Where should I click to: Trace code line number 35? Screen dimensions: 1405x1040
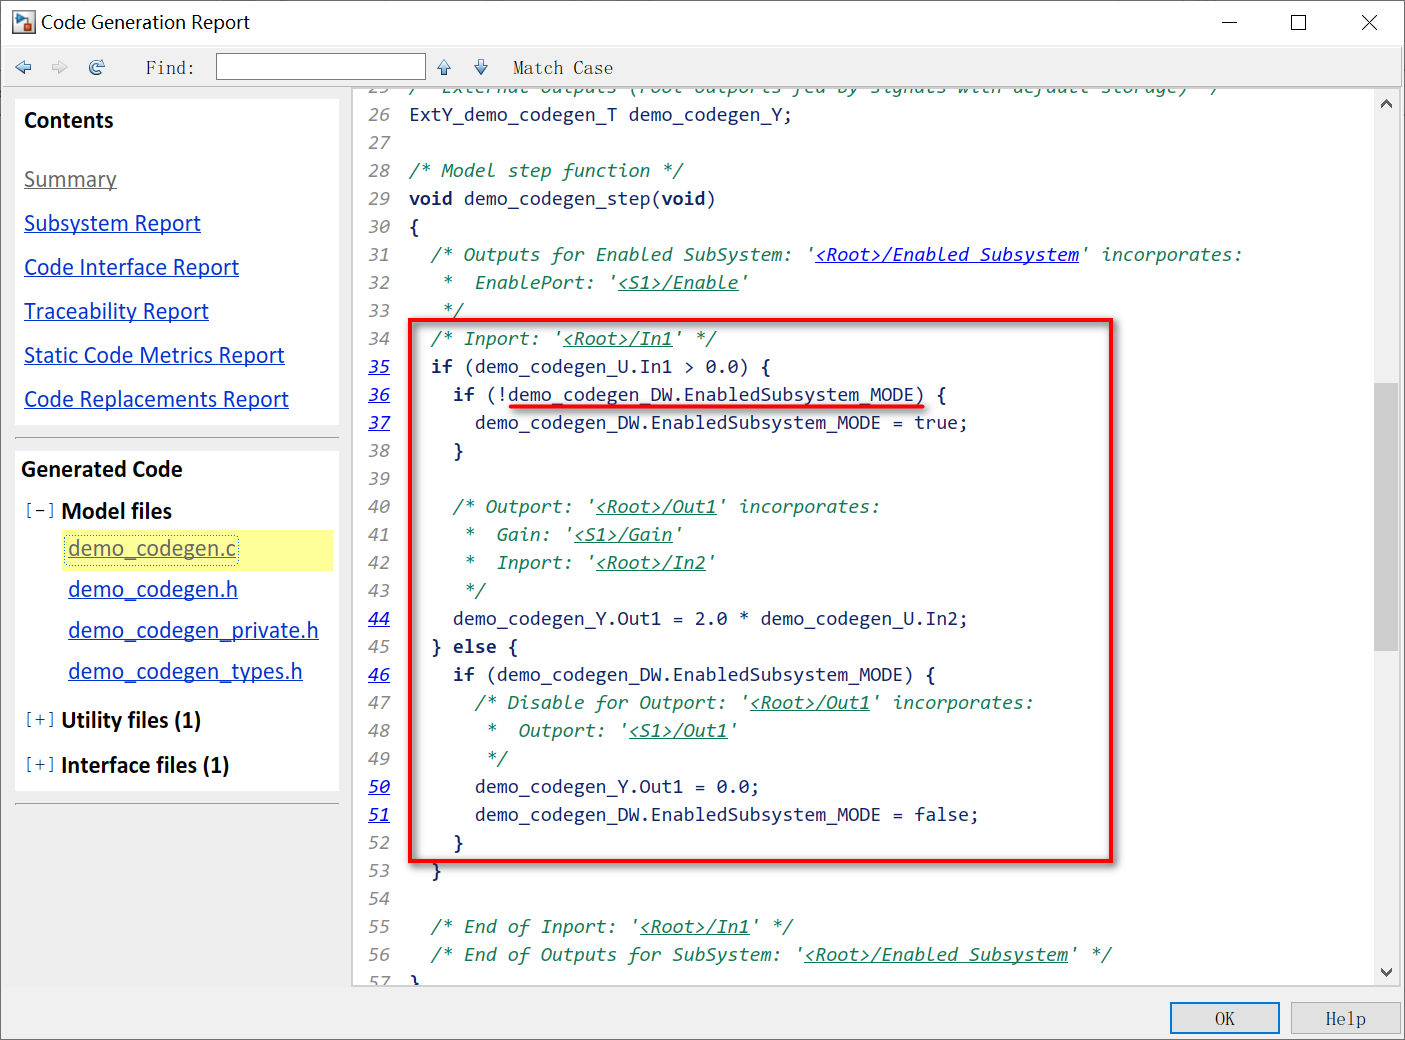coord(379,367)
